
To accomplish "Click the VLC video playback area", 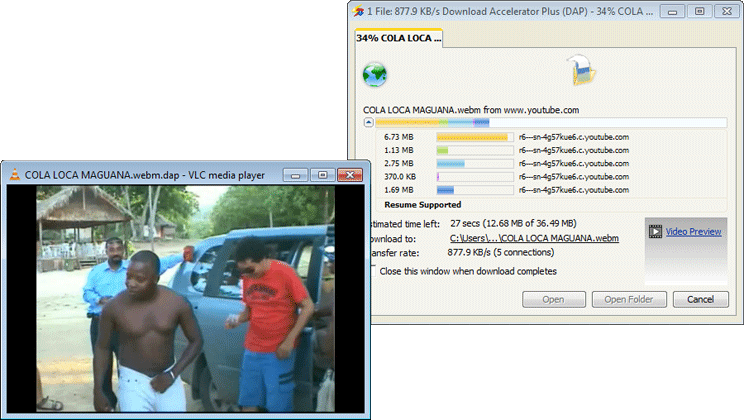I will (186, 299).
